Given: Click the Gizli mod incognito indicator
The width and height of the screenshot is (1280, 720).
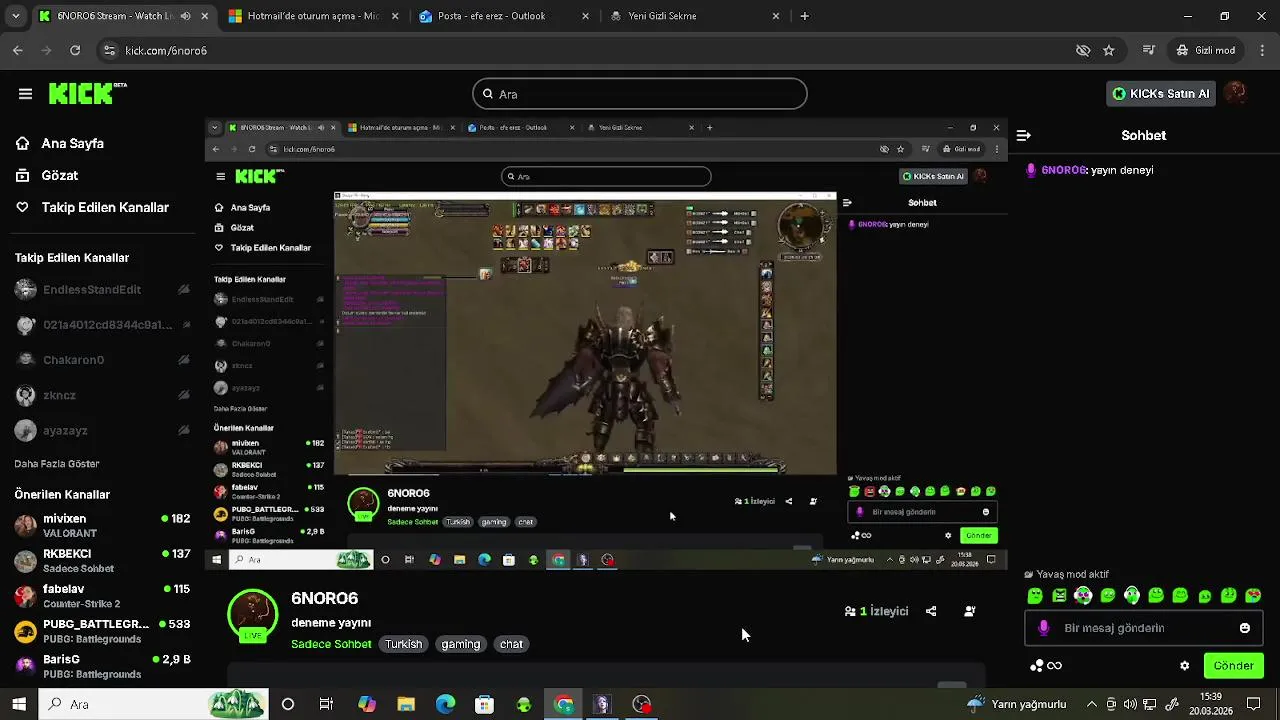Looking at the screenshot, I should coord(1206,50).
